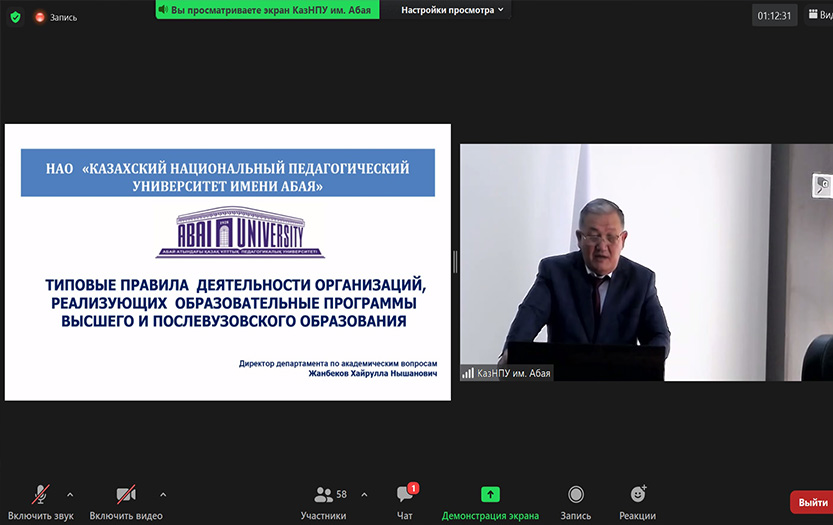Unmute microphone with Включить звук icon

(41, 495)
